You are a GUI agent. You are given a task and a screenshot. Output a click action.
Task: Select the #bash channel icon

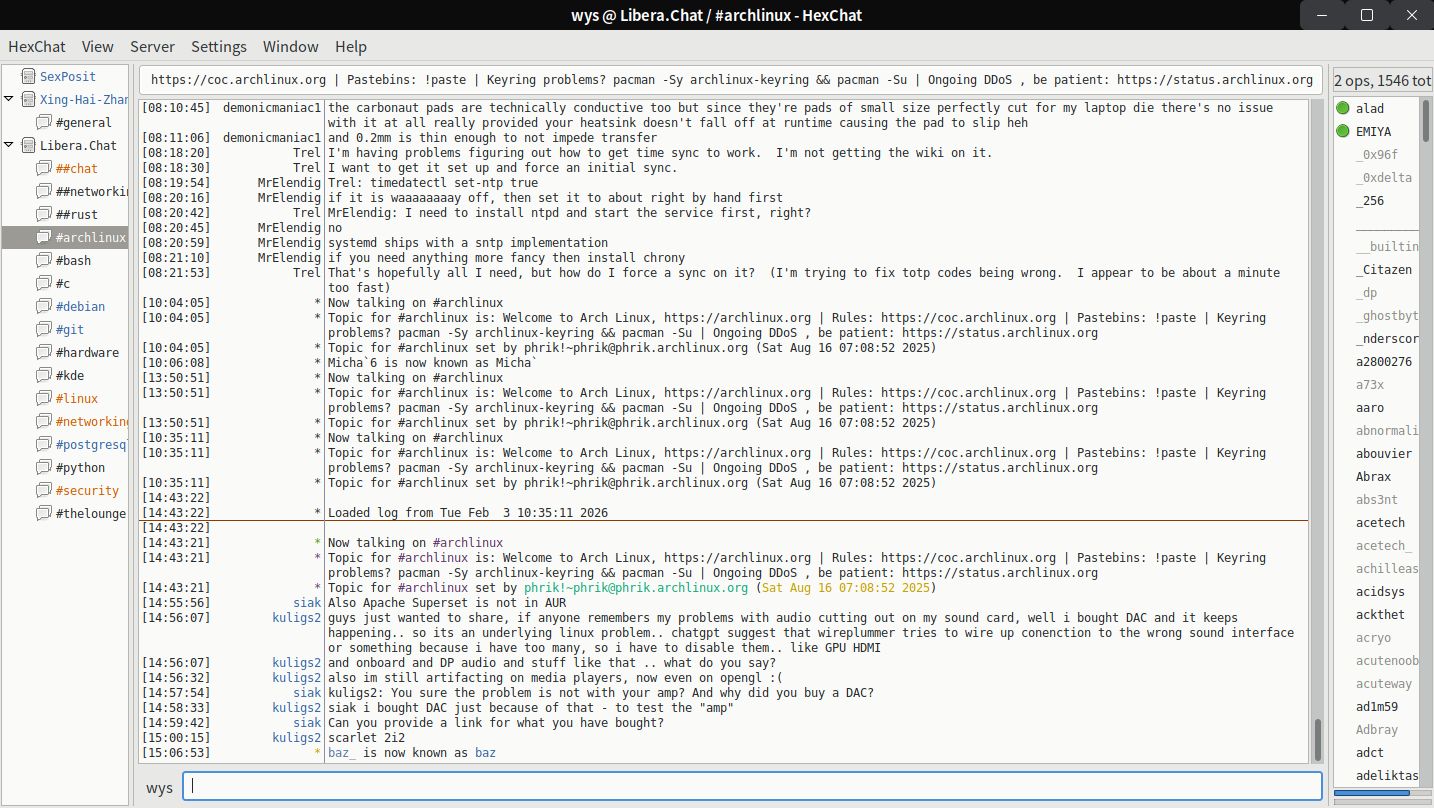point(43,260)
